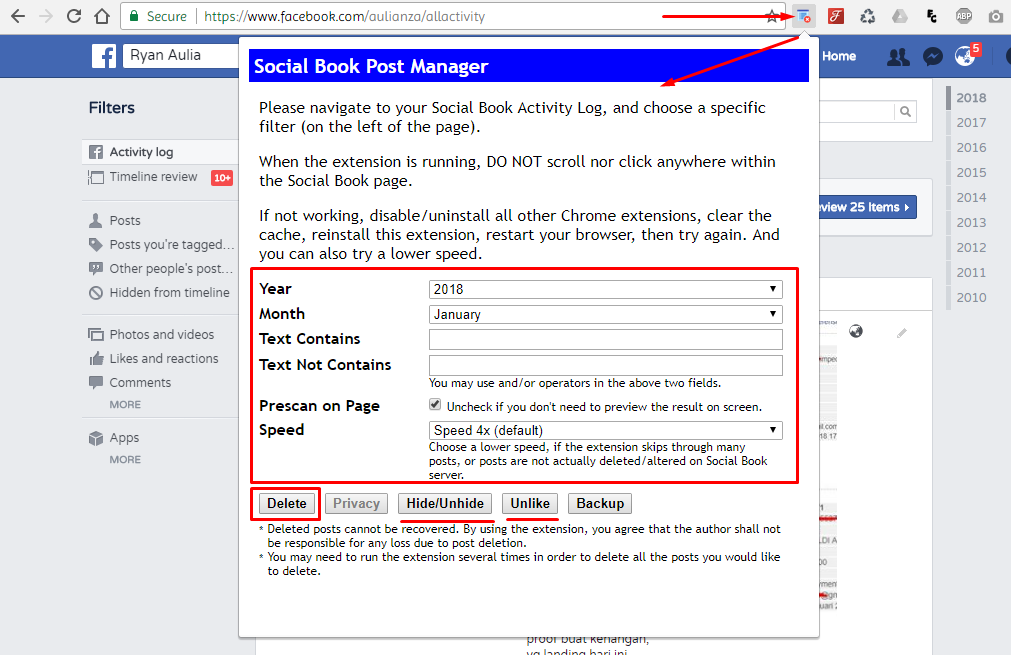This screenshot has width=1011, height=655.
Task: Open the Speed 4x (default) dropdown
Action: pos(605,430)
